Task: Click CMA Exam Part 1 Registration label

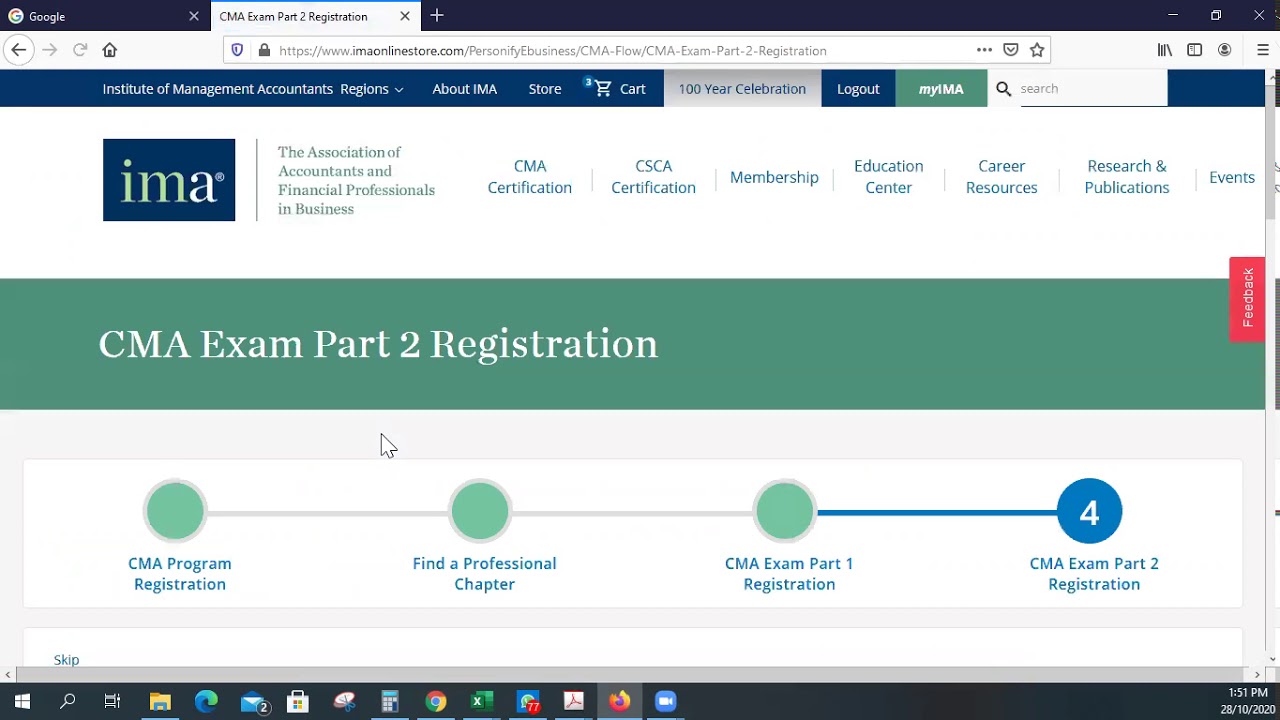Action: pyautogui.click(x=789, y=574)
